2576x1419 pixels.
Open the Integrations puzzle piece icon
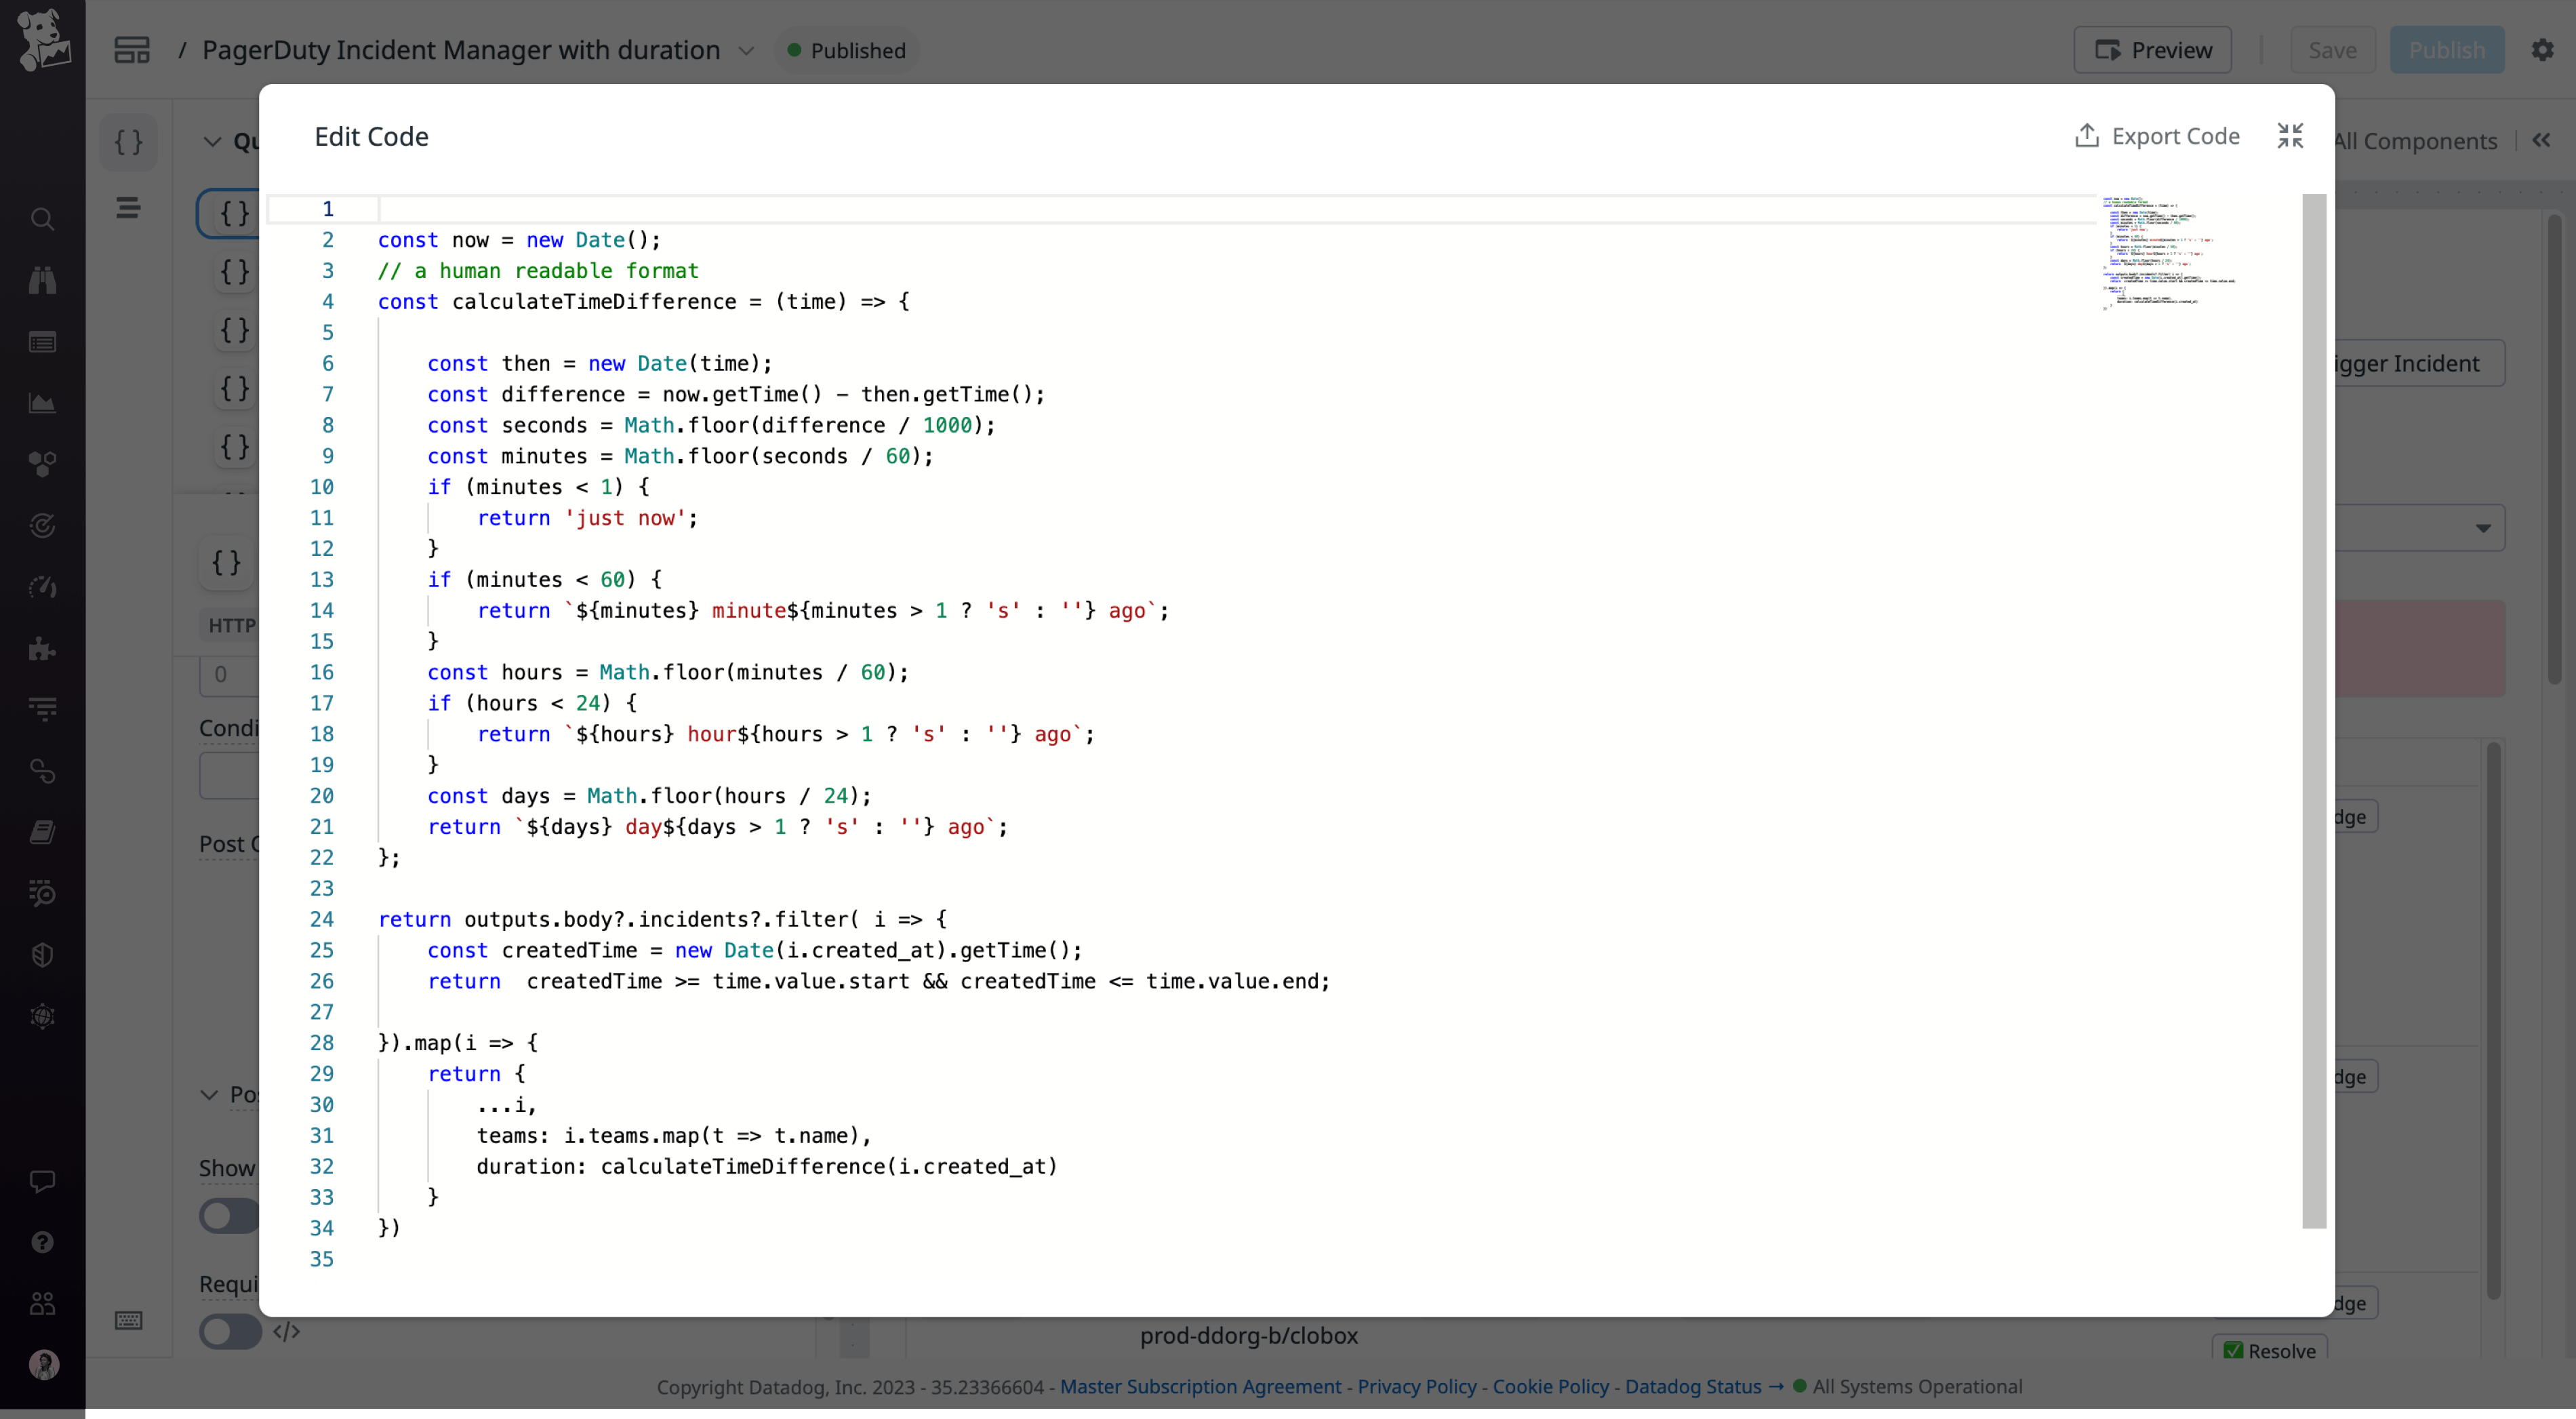click(x=43, y=649)
